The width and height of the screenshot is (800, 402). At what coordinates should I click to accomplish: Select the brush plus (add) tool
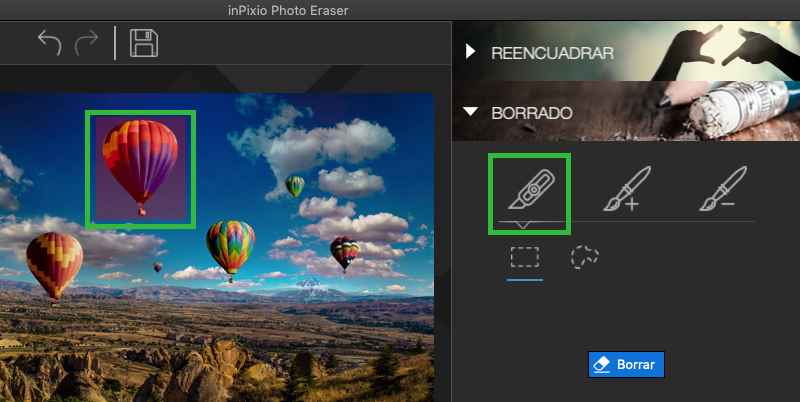627,189
